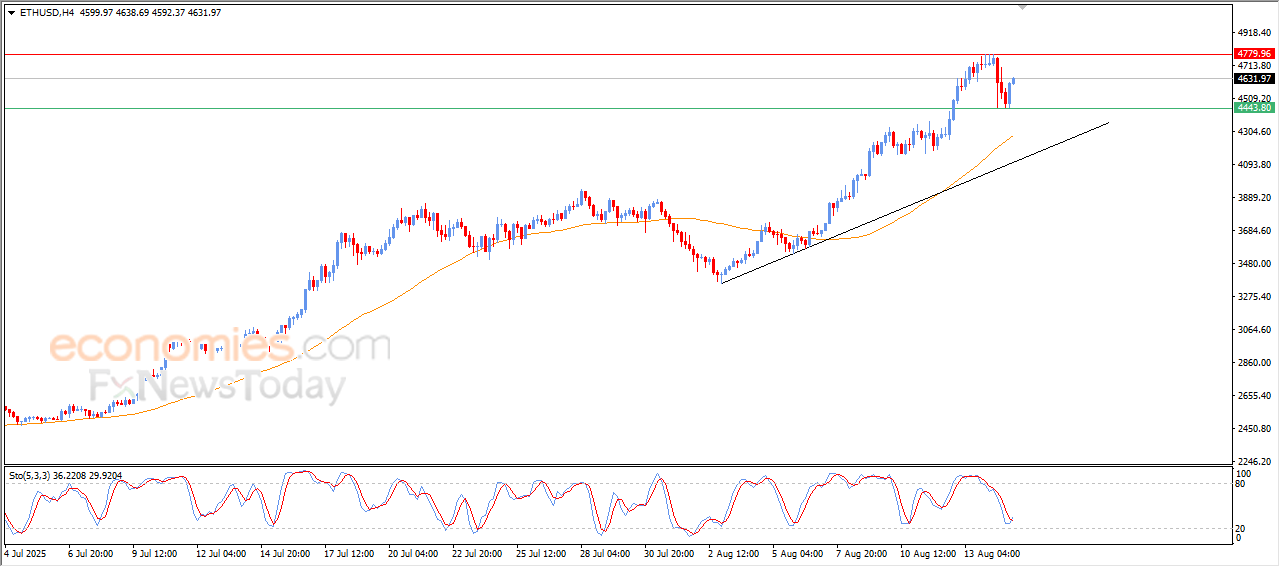This screenshot has width=1280, height=567.
Task: Click the 3275.40 price scale label
Action: pyautogui.click(x=1253, y=297)
